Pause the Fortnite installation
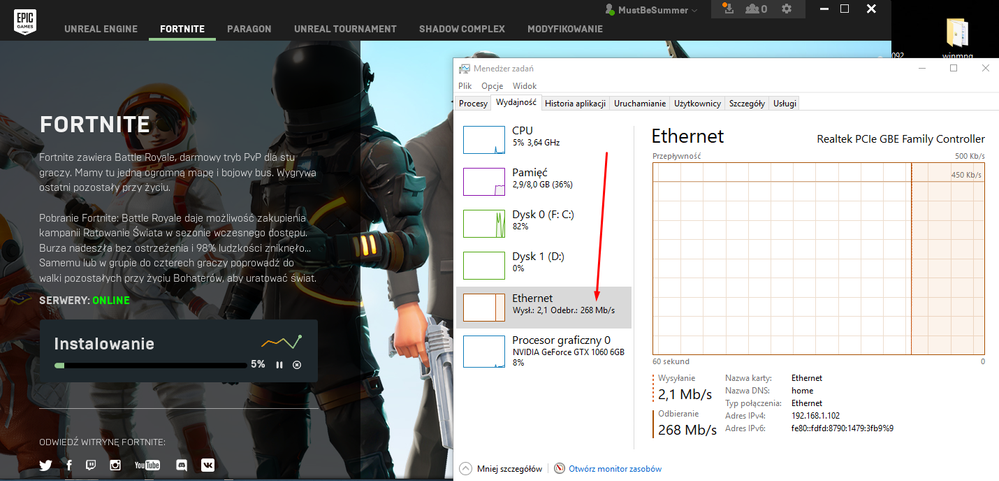 click(x=279, y=365)
